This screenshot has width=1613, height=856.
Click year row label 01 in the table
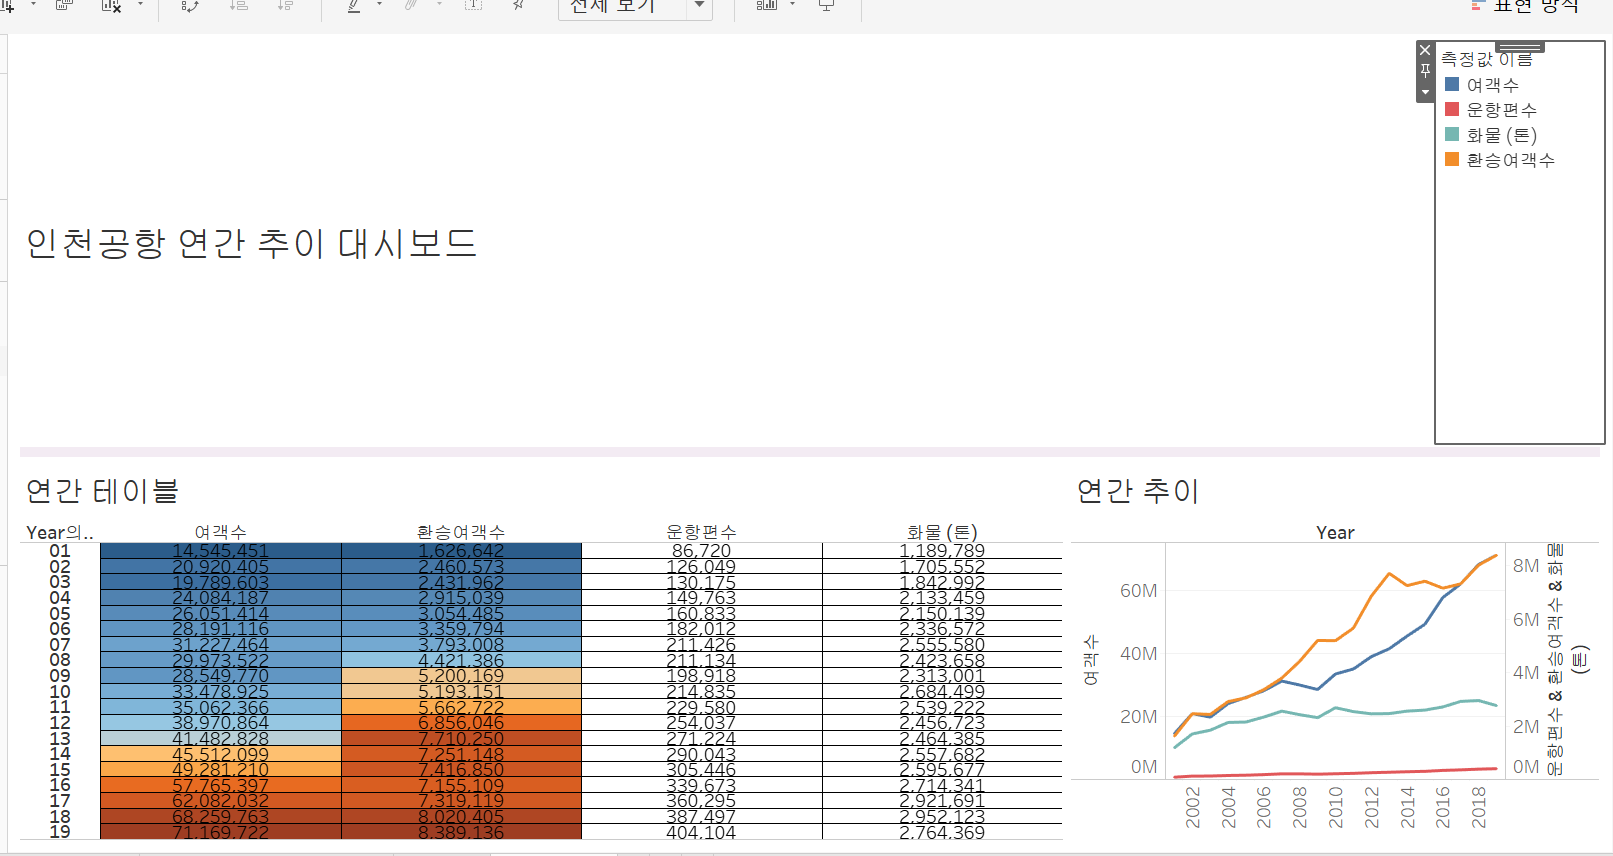coord(60,551)
